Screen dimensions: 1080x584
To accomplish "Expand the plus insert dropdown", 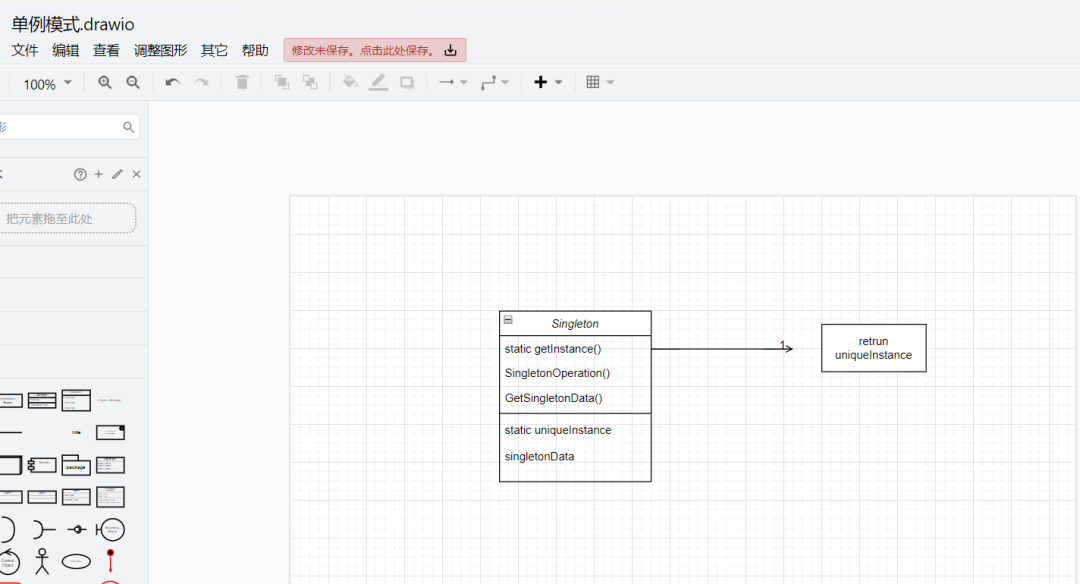I will [548, 83].
